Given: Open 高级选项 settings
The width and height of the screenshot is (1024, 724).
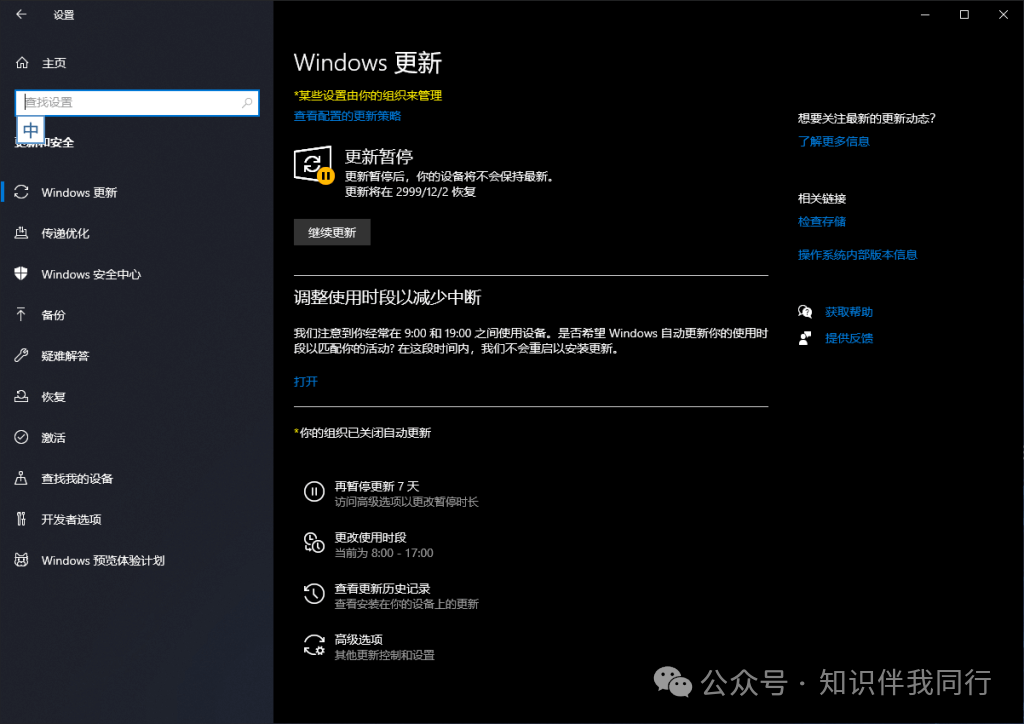Looking at the screenshot, I should tap(359, 639).
